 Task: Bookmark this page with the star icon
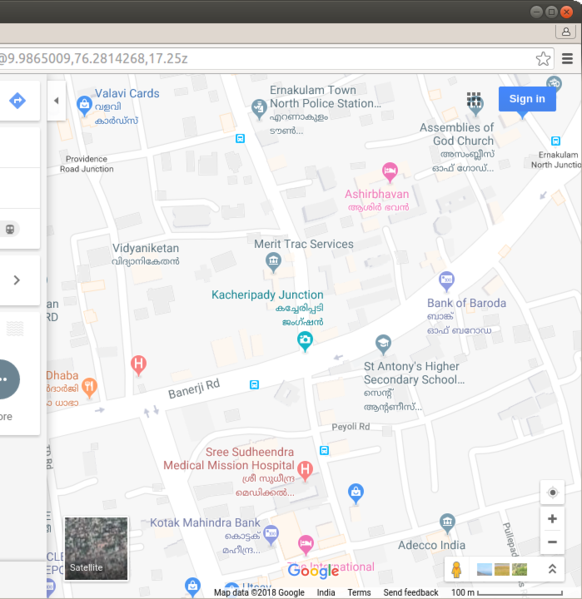point(543,59)
